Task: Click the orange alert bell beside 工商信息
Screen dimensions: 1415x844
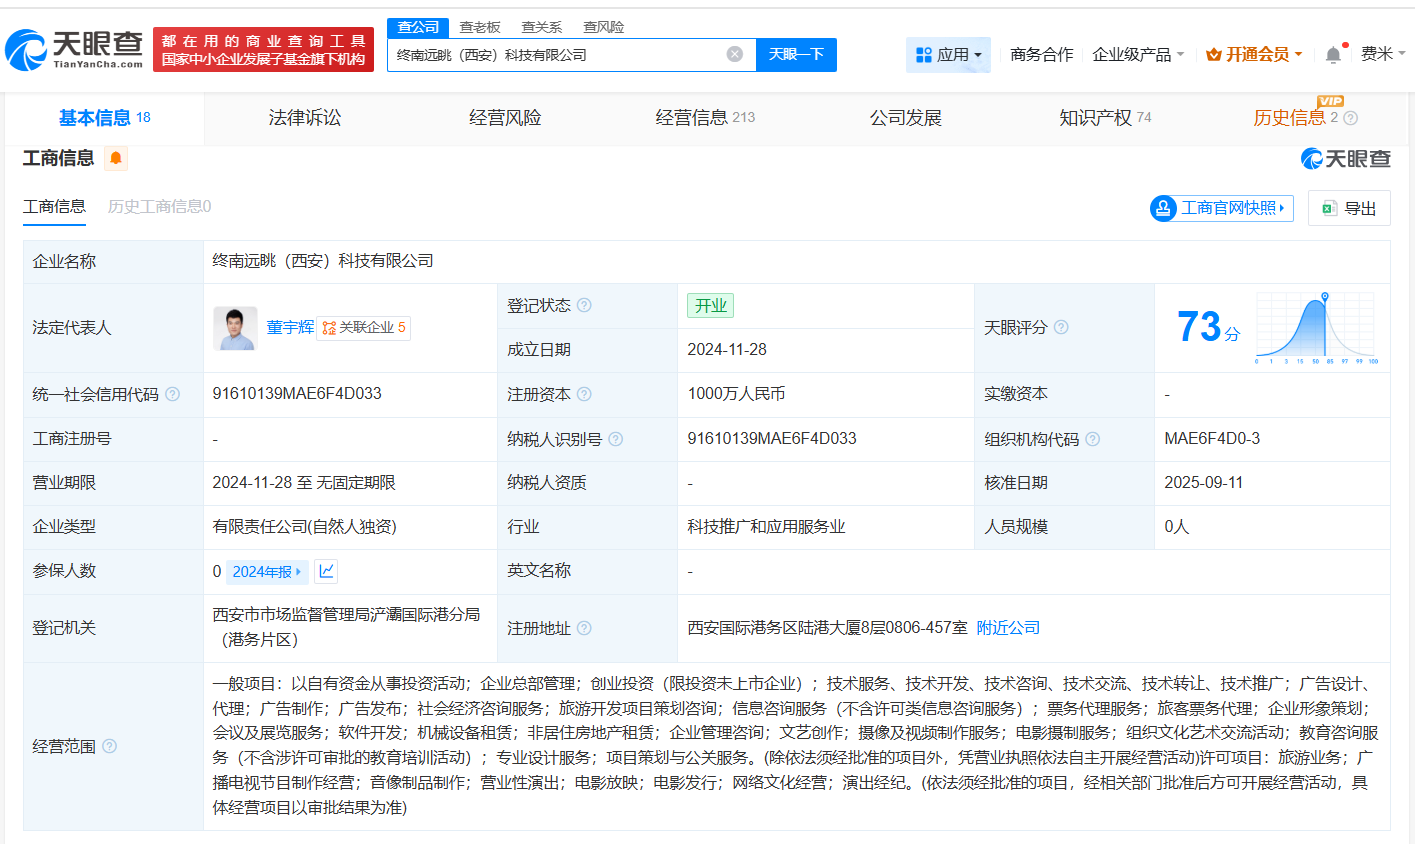Action: tap(115, 158)
